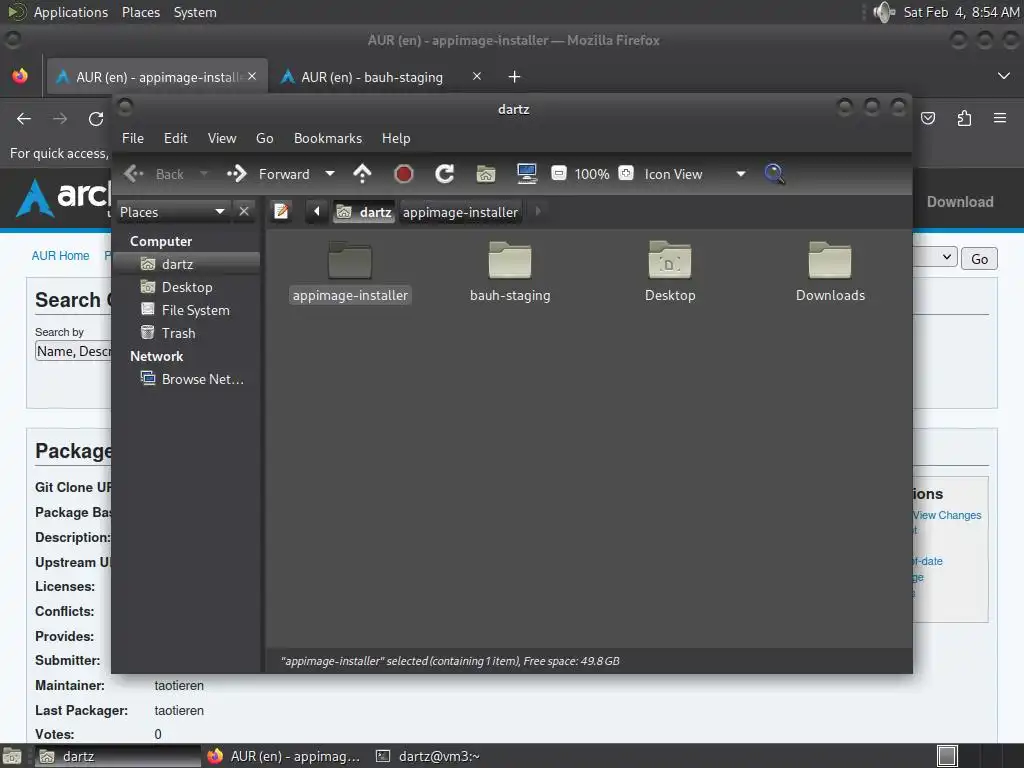
Task: Click Back navigation button
Action: (x=154, y=174)
